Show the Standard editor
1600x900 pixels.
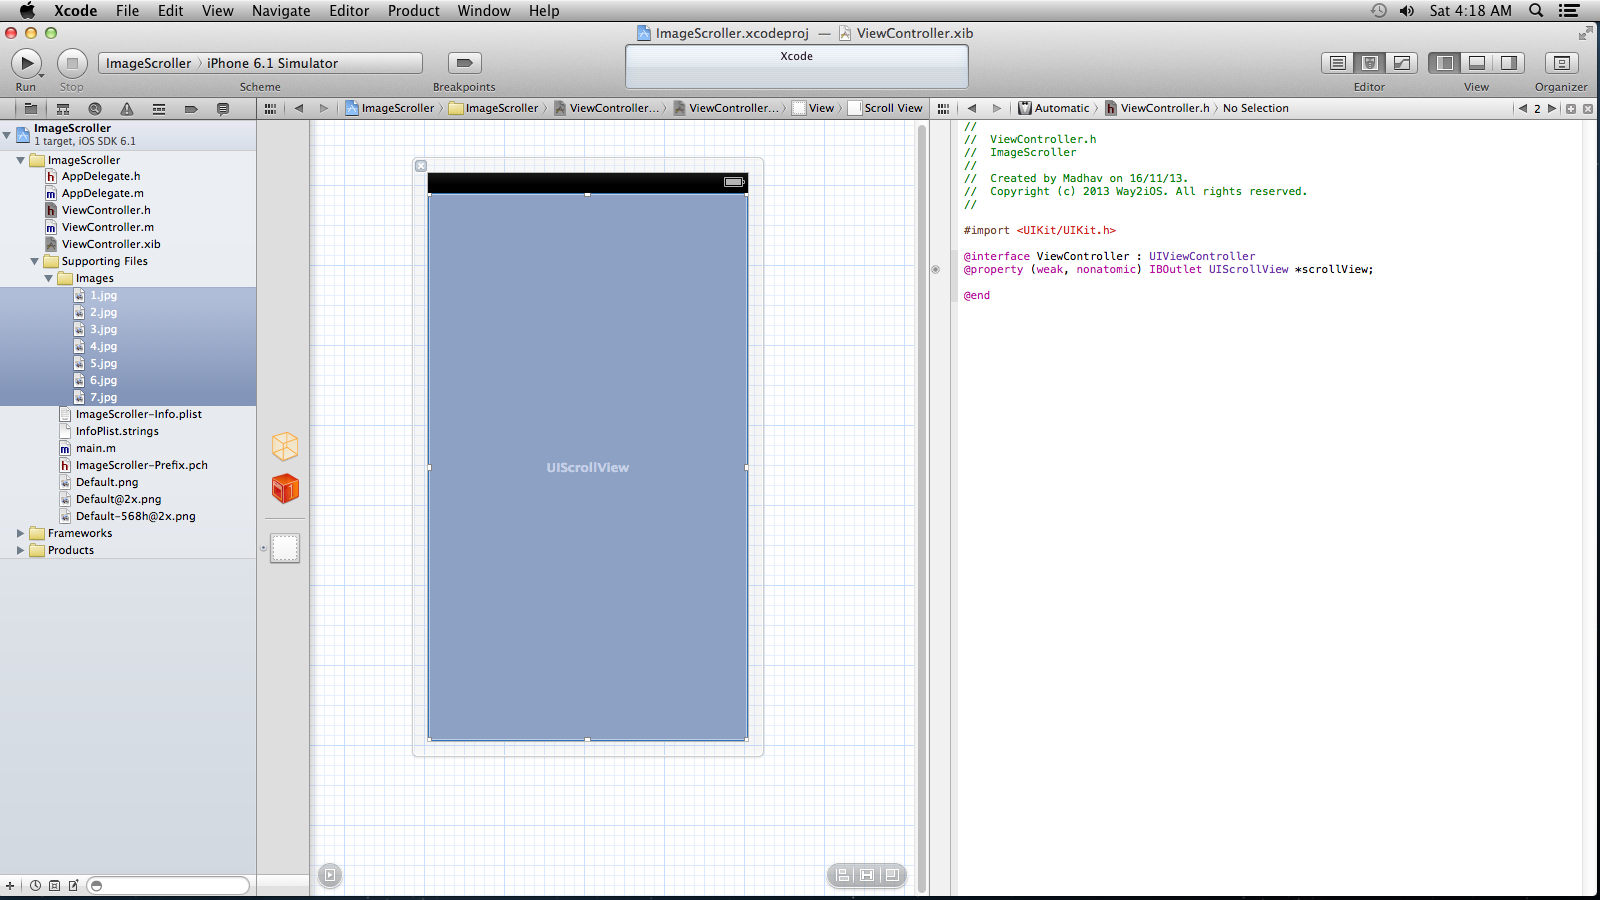coord(1337,63)
